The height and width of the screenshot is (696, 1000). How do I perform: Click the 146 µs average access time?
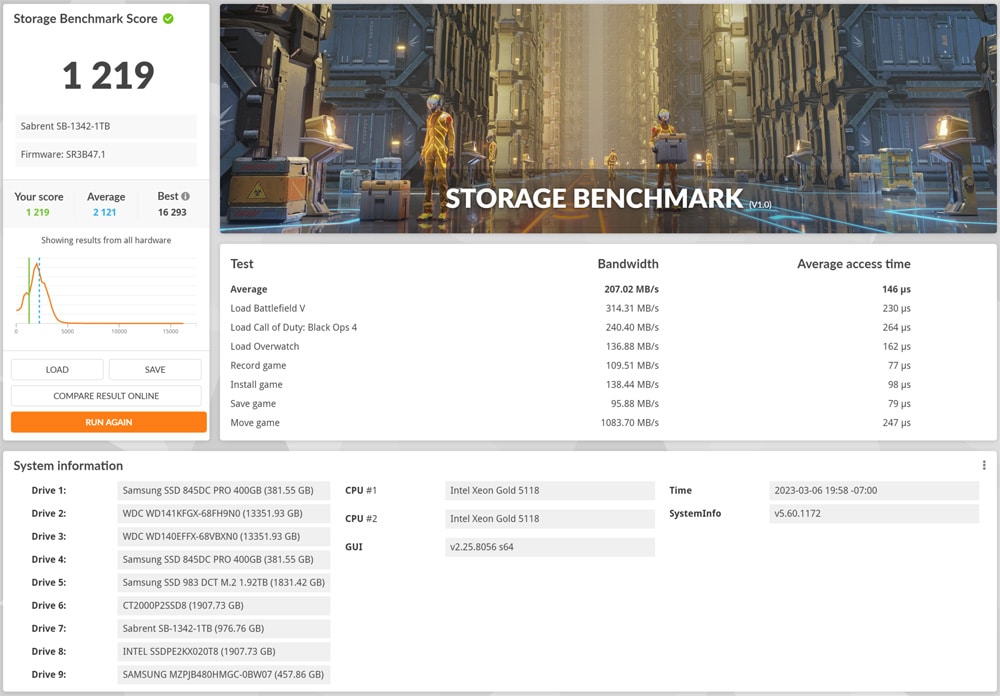(x=896, y=289)
